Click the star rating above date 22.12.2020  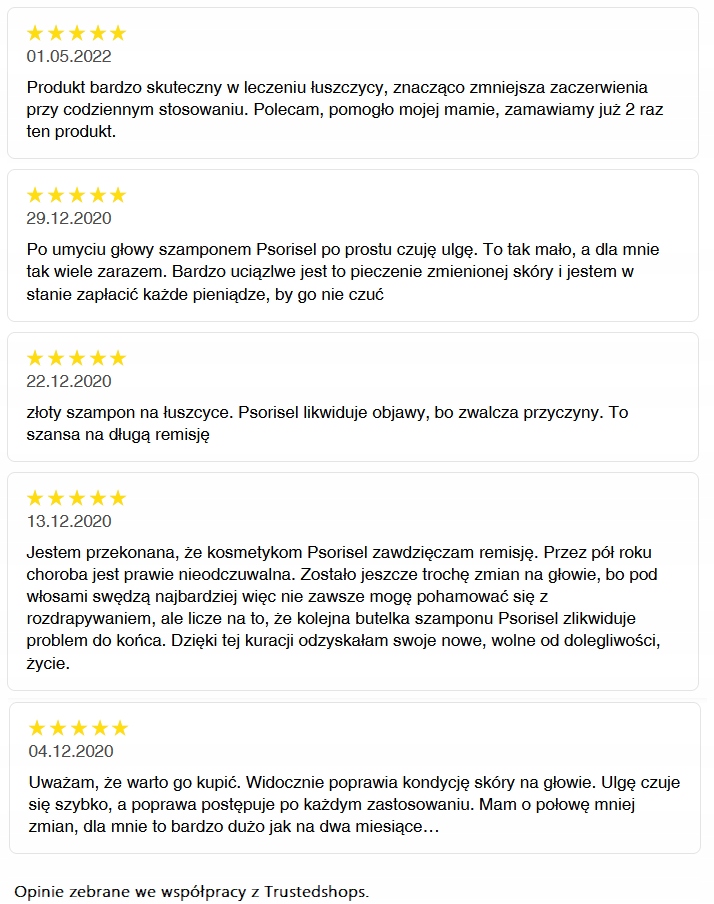[x=76, y=358]
